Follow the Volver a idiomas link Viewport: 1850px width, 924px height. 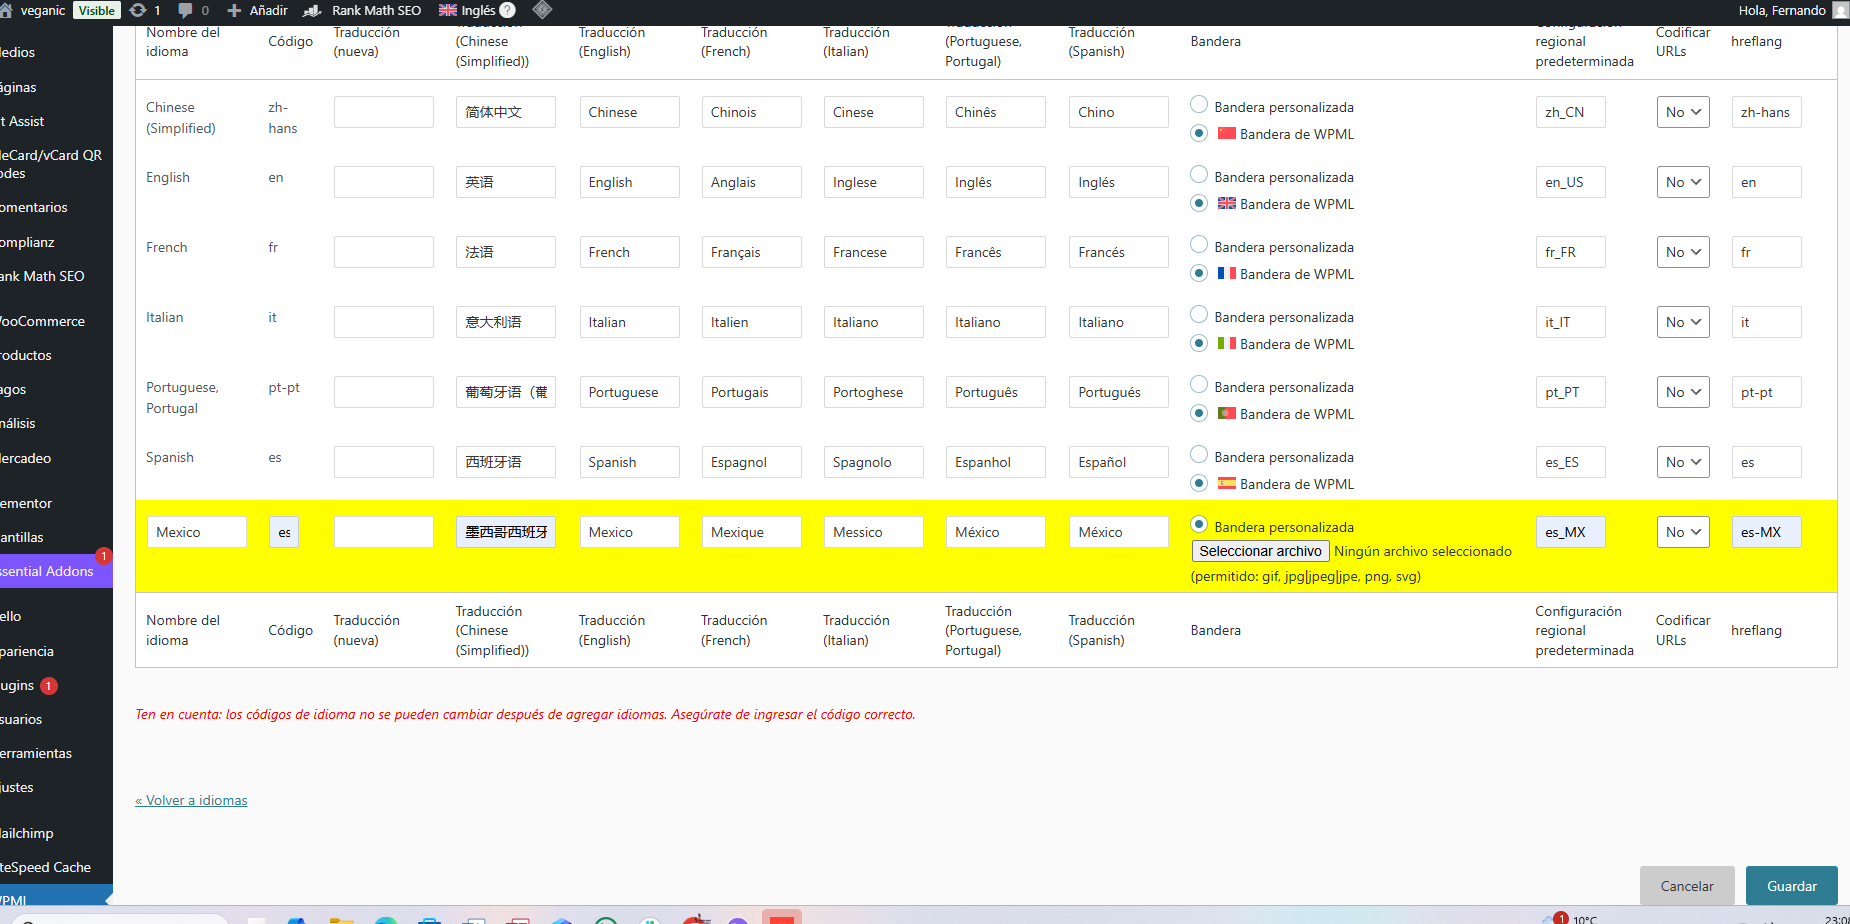click(x=191, y=800)
